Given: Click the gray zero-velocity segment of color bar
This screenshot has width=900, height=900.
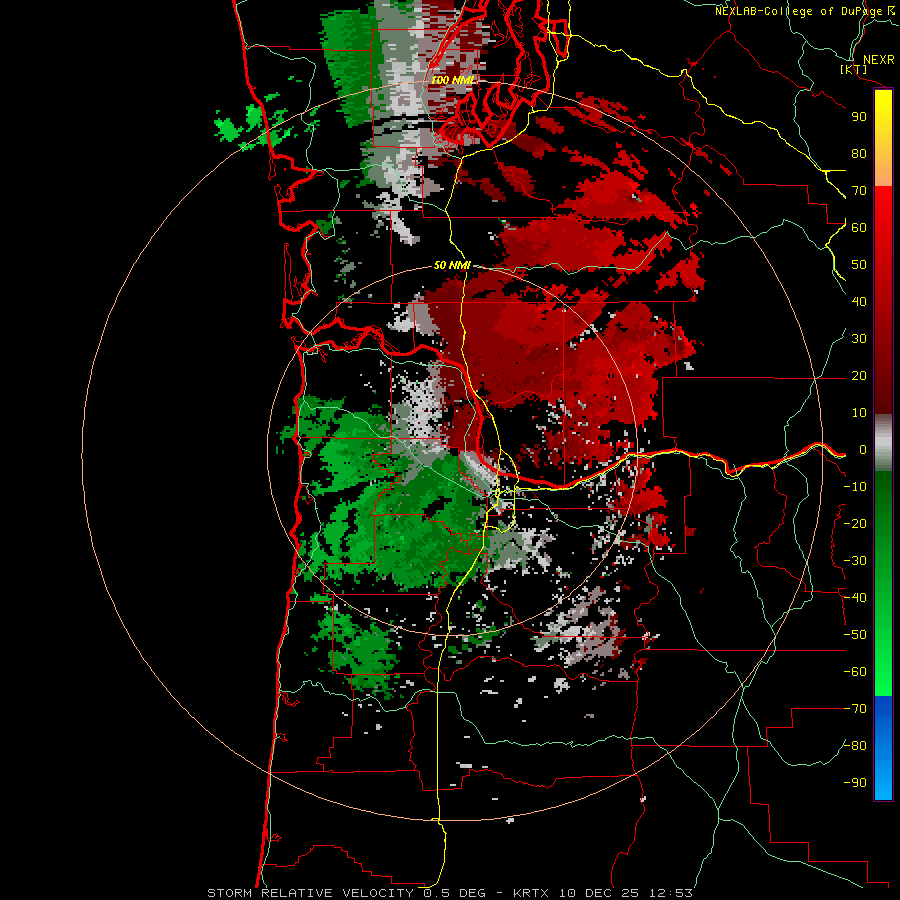Looking at the screenshot, I should pyautogui.click(x=883, y=443).
